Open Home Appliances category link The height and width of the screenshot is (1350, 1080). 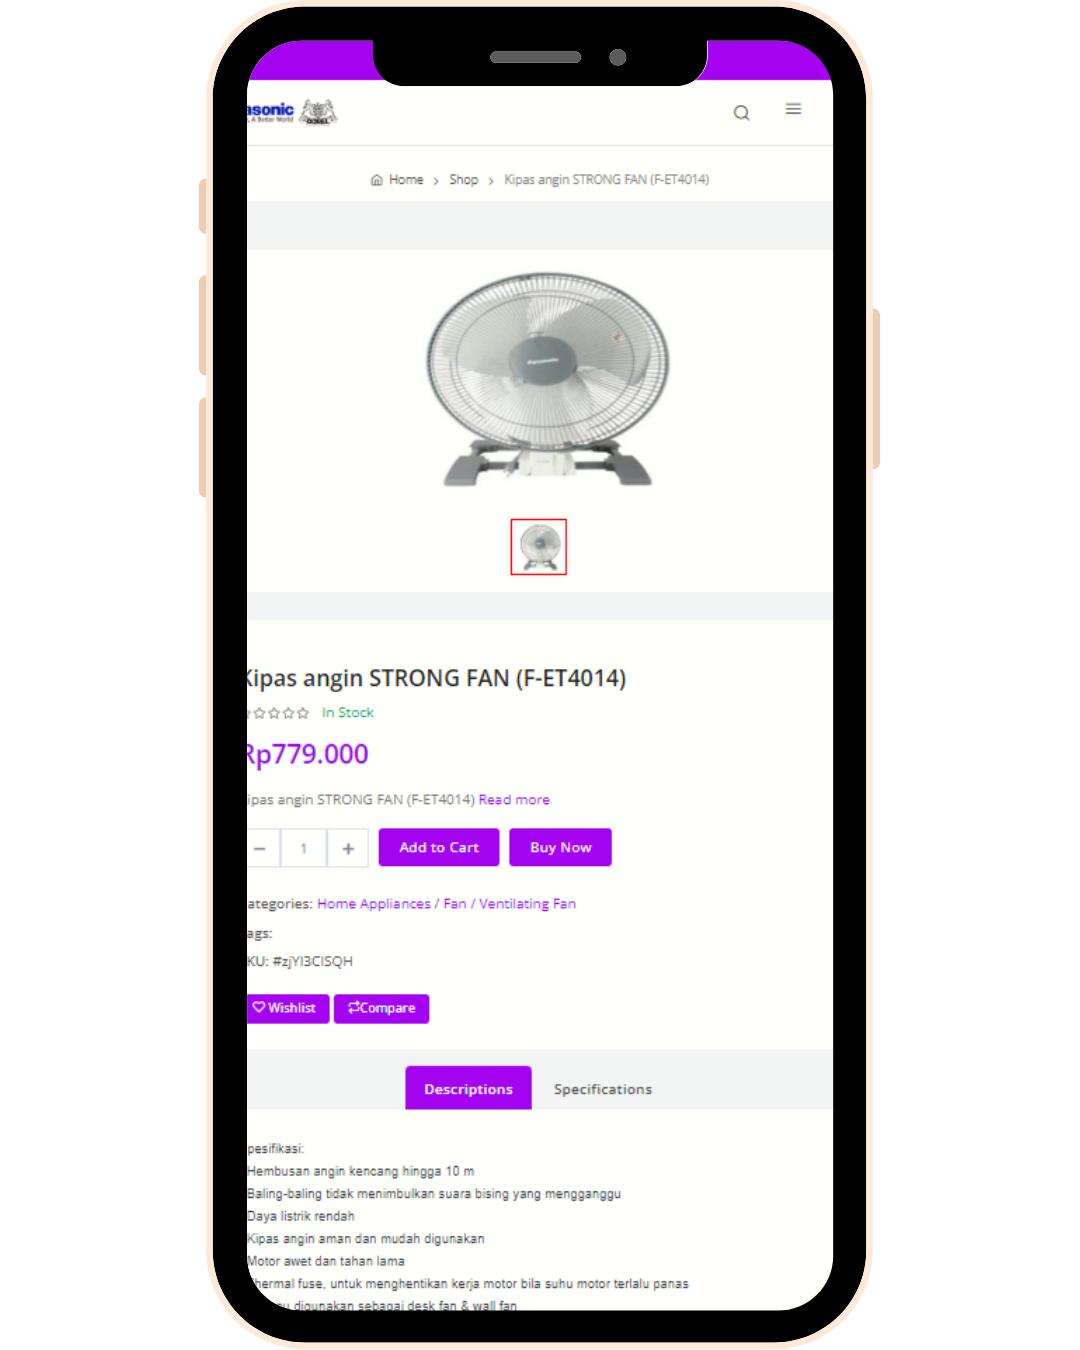(374, 904)
